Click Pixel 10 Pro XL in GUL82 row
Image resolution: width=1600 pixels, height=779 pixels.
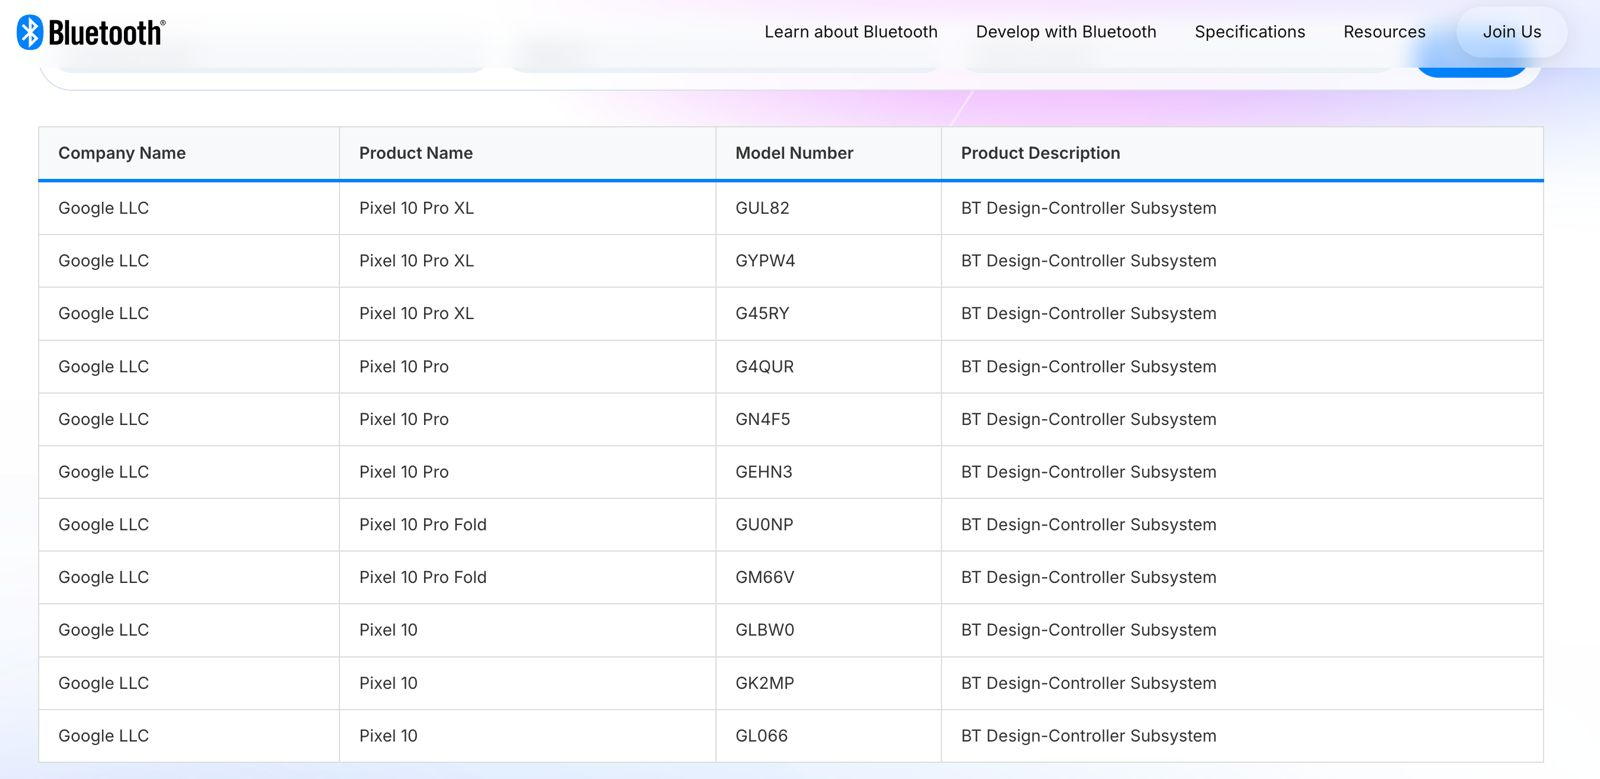coord(416,208)
